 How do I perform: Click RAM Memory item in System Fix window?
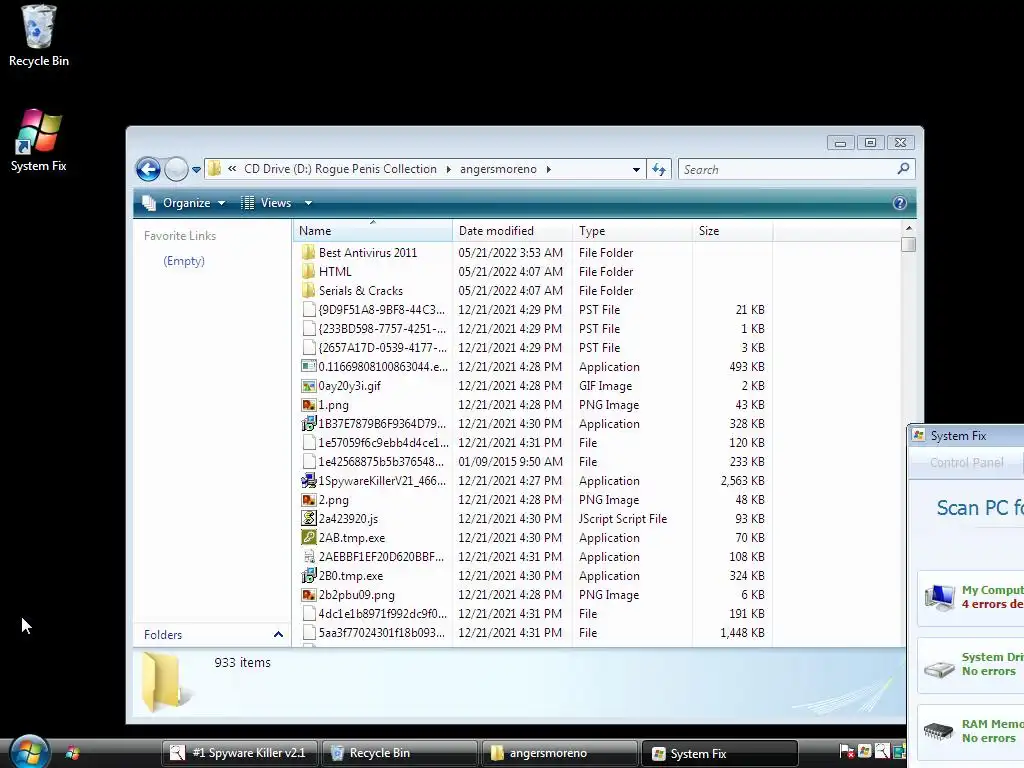[x=970, y=731]
